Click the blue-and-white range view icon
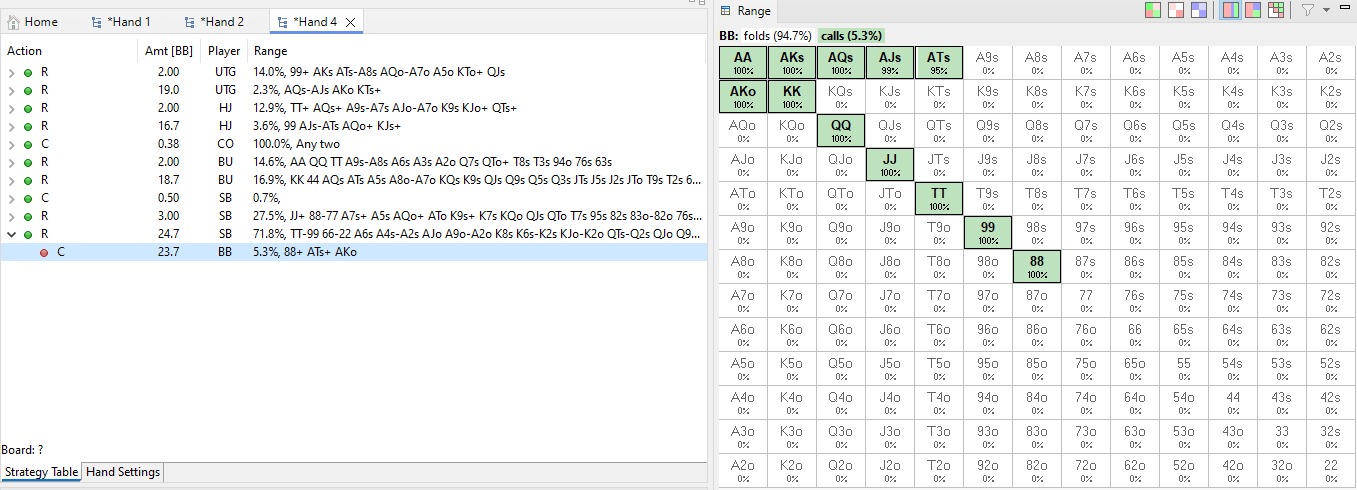1357x490 pixels. (1198, 10)
